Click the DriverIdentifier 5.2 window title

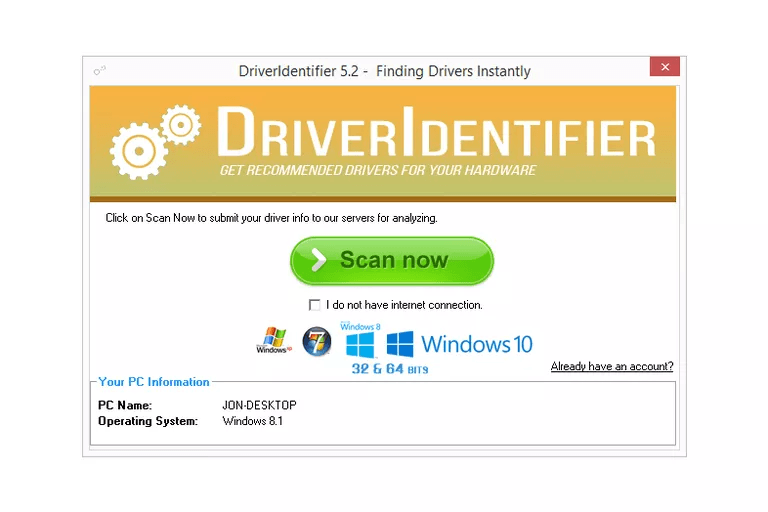pyautogui.click(x=384, y=72)
